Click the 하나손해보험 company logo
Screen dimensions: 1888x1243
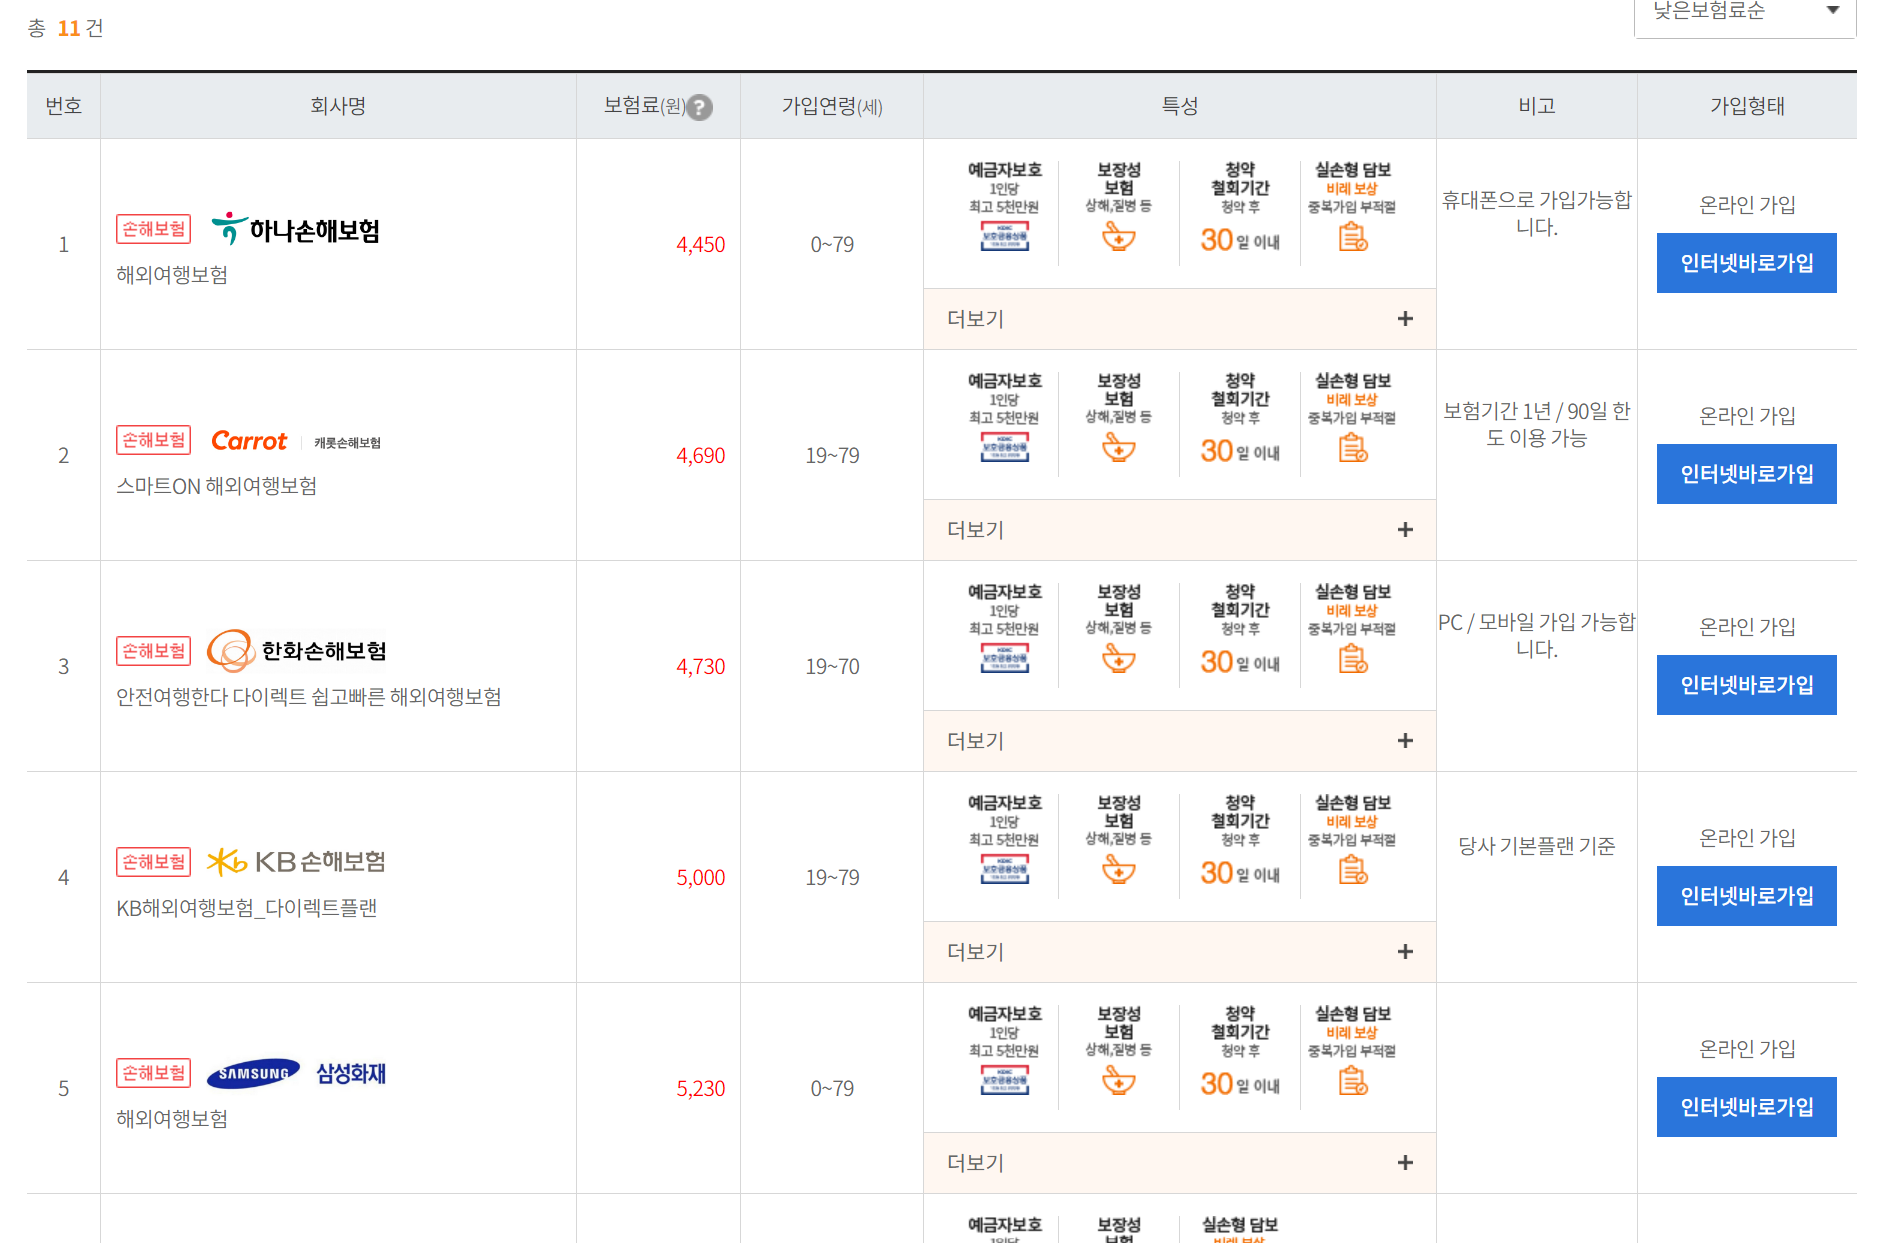click(295, 230)
